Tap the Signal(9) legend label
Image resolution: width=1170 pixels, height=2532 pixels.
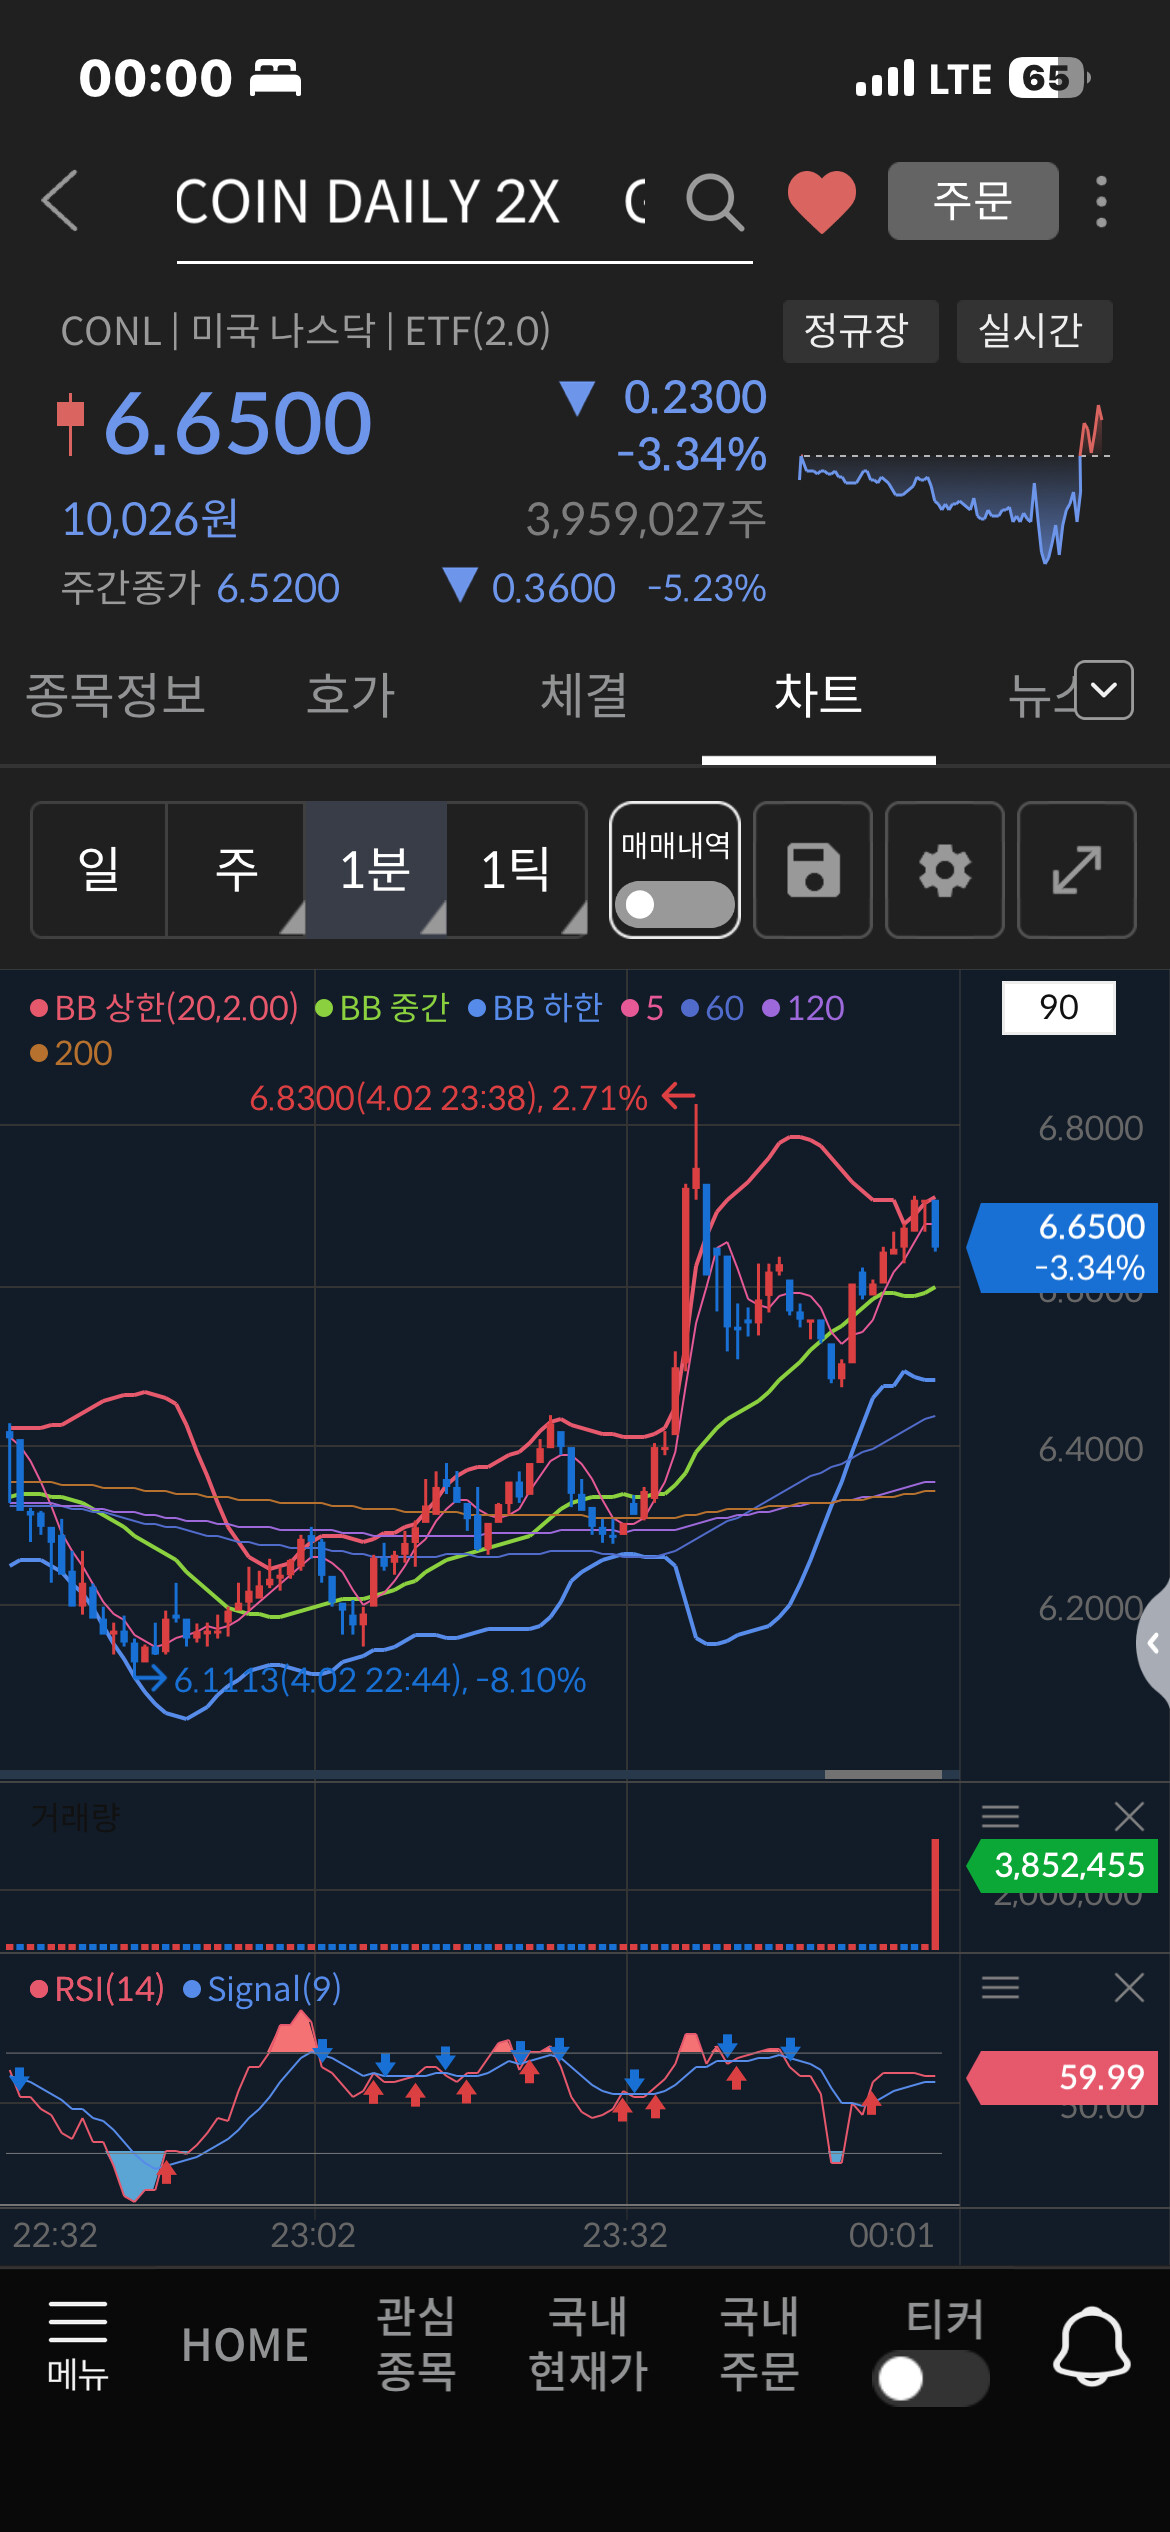point(262,1989)
